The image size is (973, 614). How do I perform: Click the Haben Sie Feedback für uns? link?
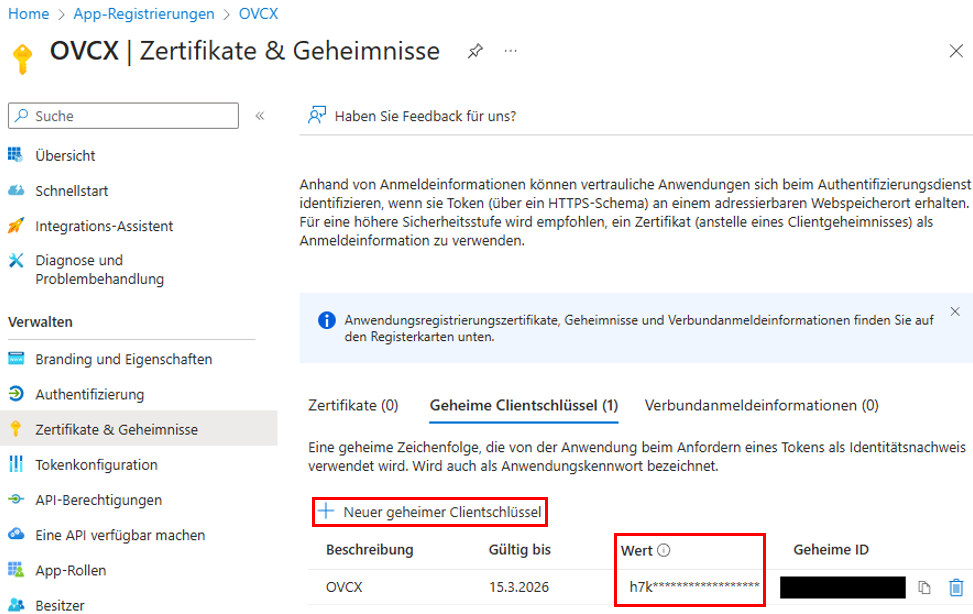[x=425, y=116]
